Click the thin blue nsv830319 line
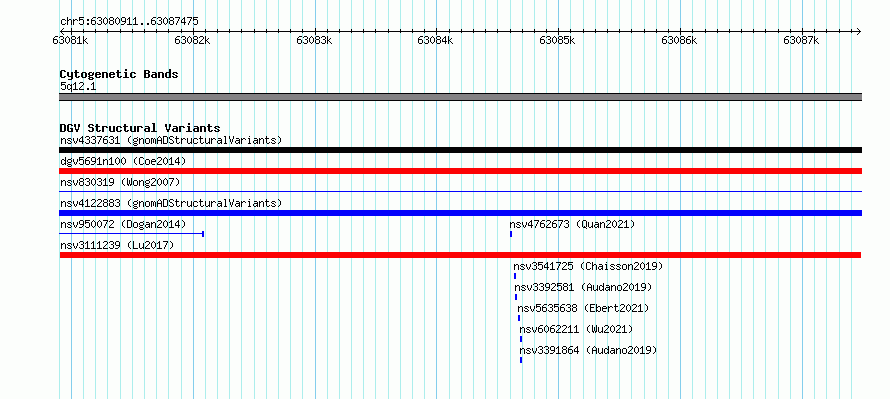890x399 pixels. pos(460,192)
